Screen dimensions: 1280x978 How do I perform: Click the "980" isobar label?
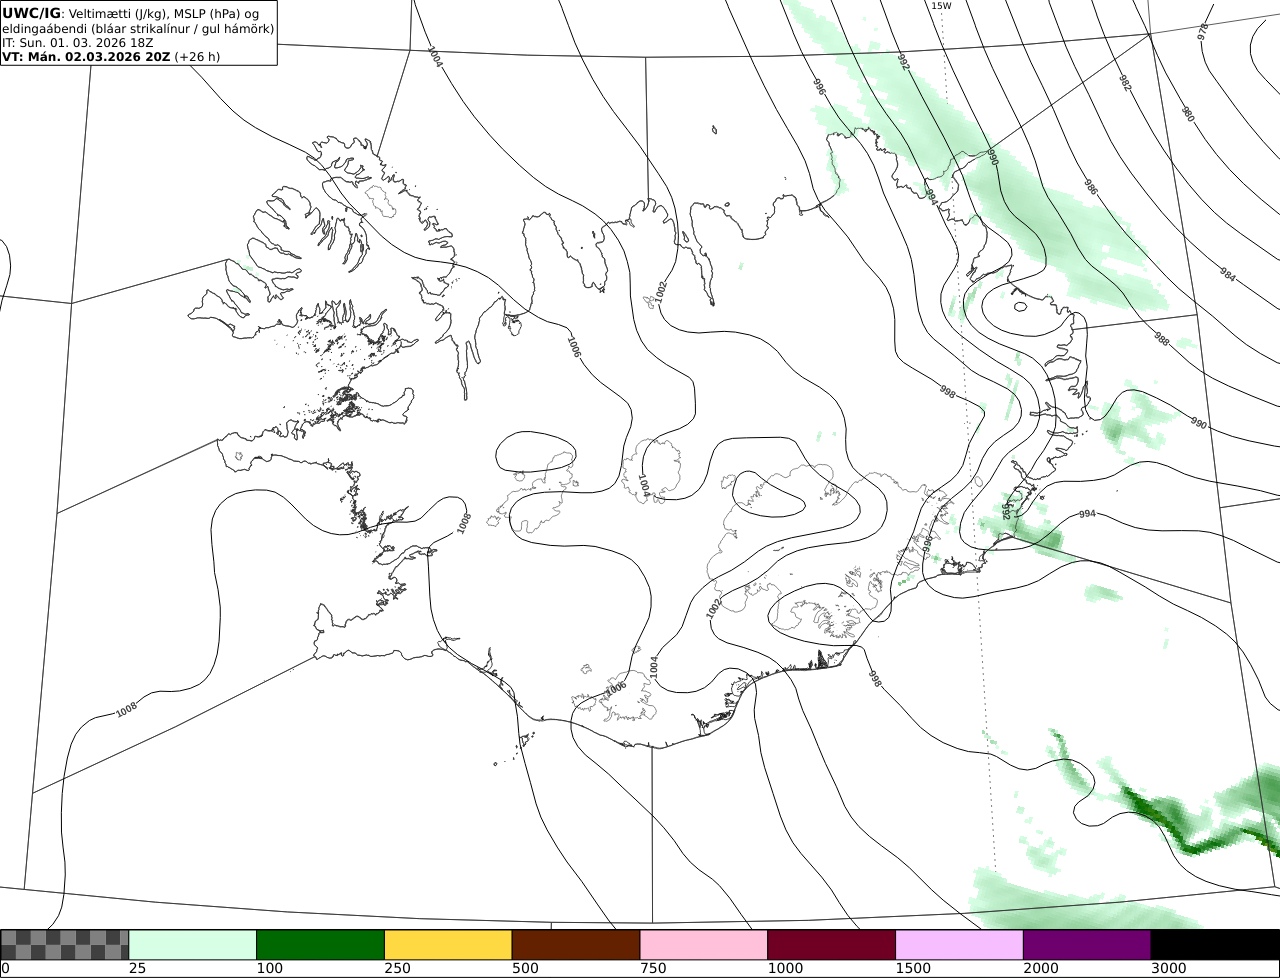tap(1187, 114)
